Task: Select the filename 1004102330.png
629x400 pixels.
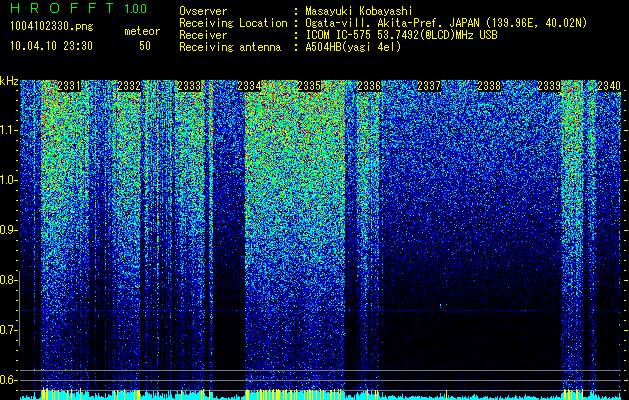Action: tap(52, 27)
